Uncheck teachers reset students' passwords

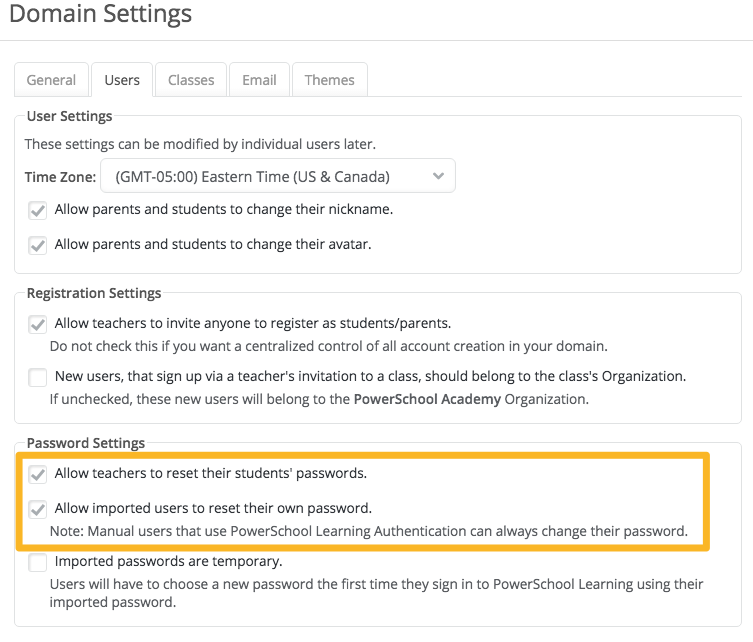pos(38,474)
